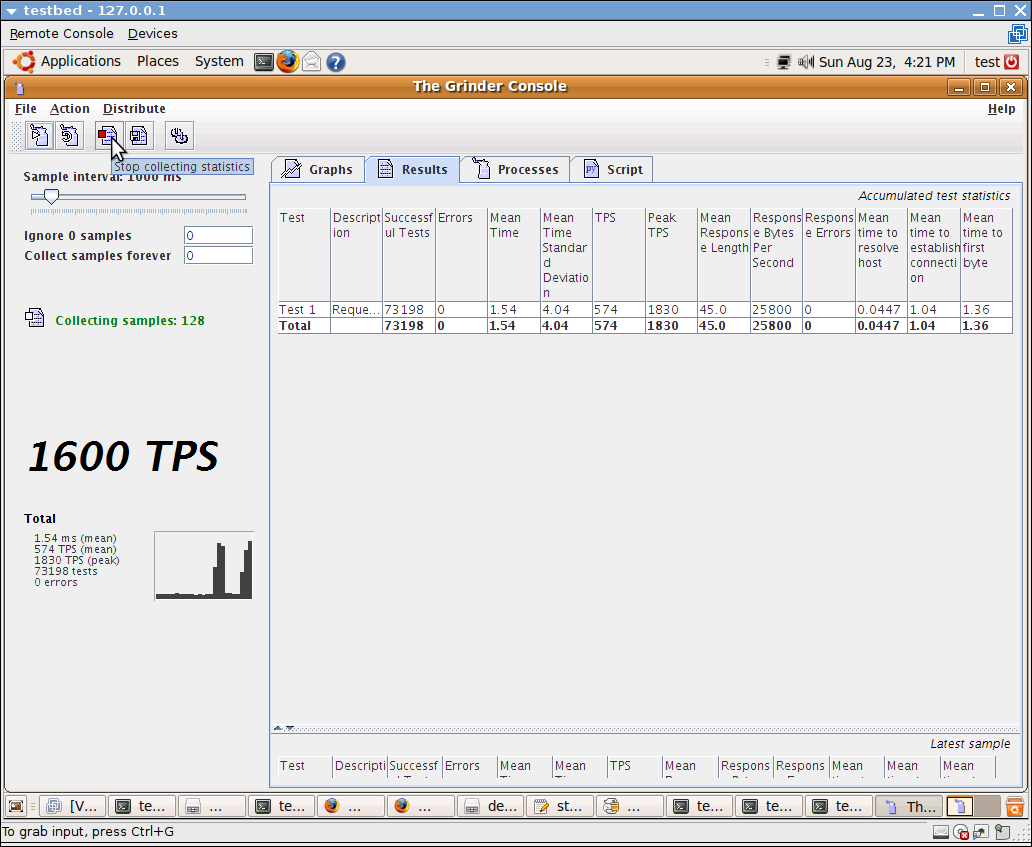Open the Remote Console menu
The width and height of the screenshot is (1032, 847).
point(61,34)
